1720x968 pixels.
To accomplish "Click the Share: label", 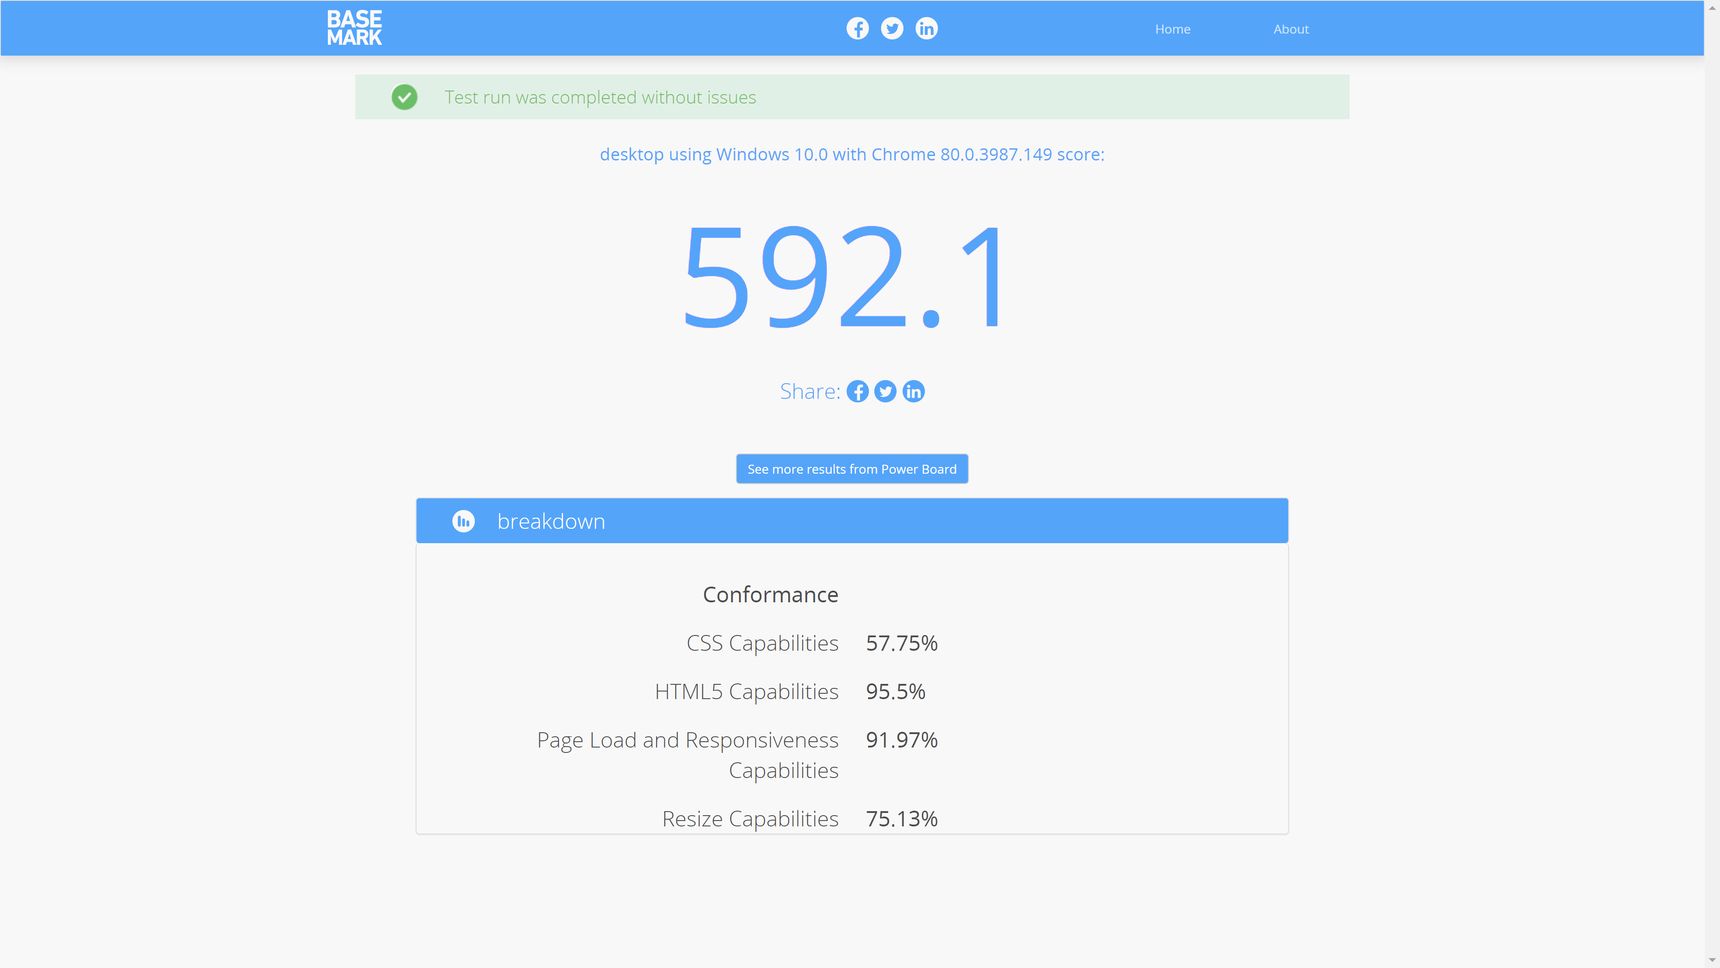I will coord(810,391).
